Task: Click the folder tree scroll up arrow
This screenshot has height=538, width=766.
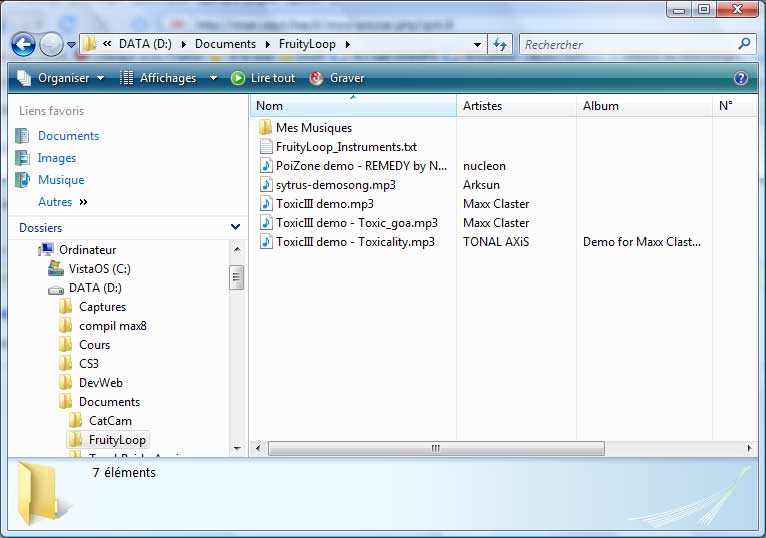Action: 237,250
